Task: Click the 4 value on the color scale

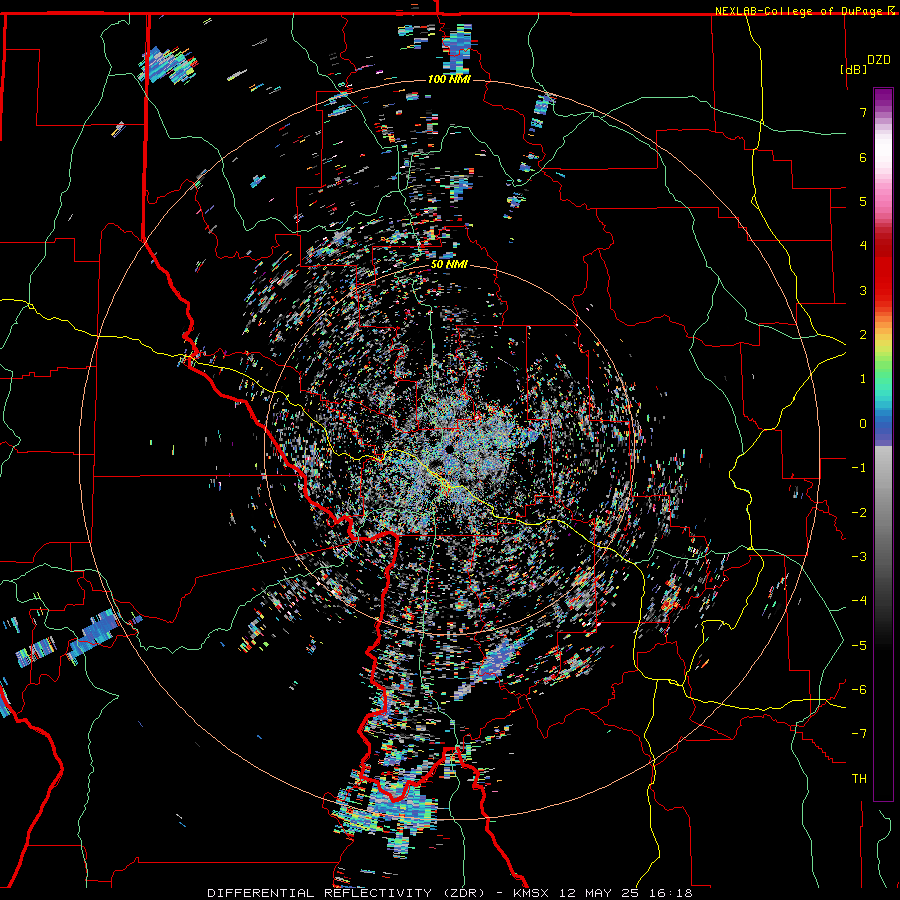Action: [x=863, y=246]
